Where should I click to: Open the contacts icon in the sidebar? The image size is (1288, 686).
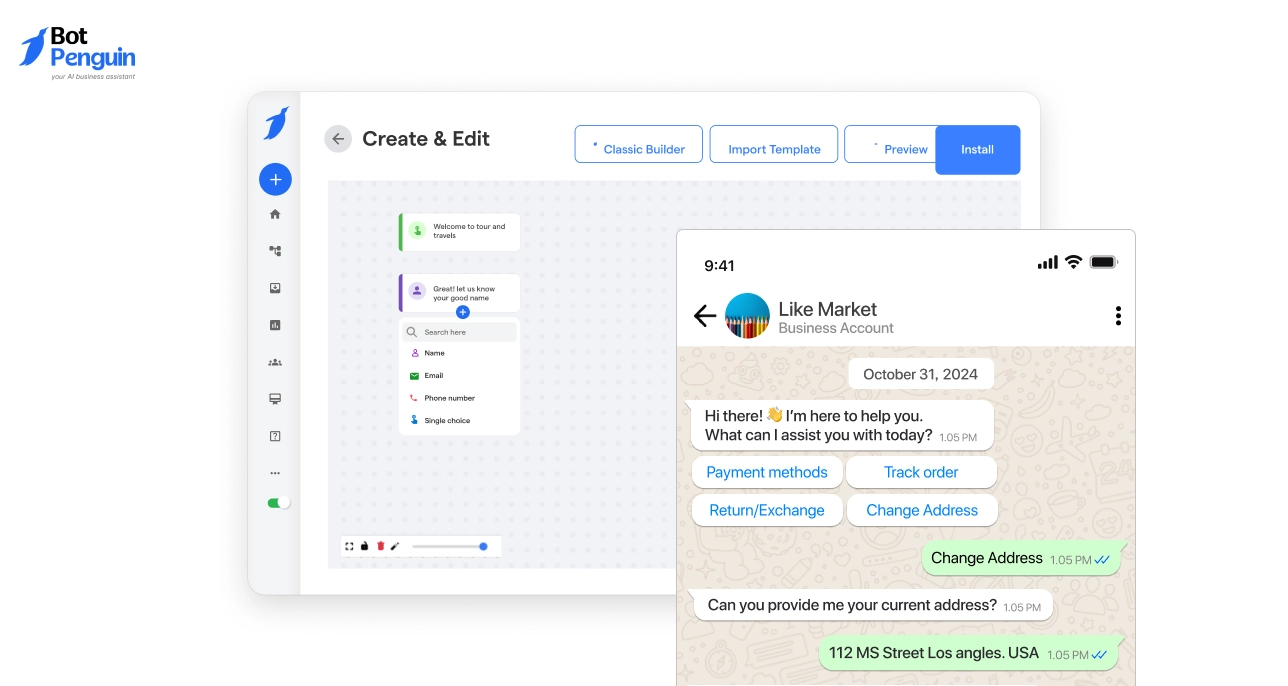coord(275,361)
